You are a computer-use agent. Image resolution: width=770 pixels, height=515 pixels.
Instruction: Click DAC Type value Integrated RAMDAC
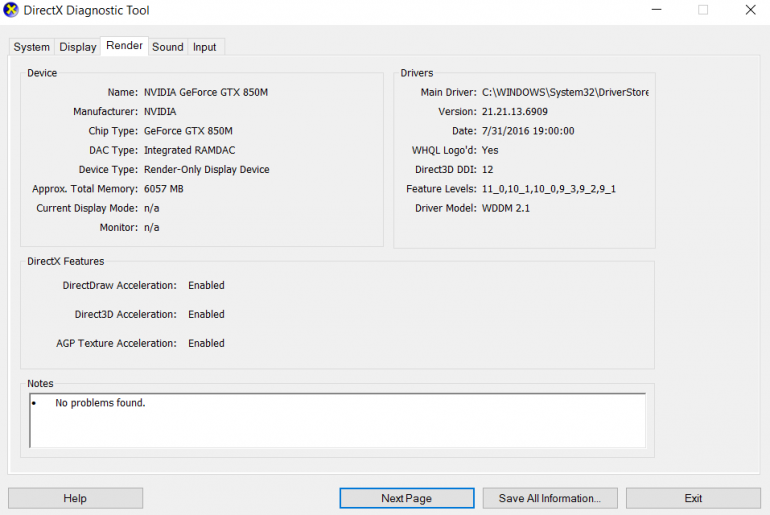190,150
